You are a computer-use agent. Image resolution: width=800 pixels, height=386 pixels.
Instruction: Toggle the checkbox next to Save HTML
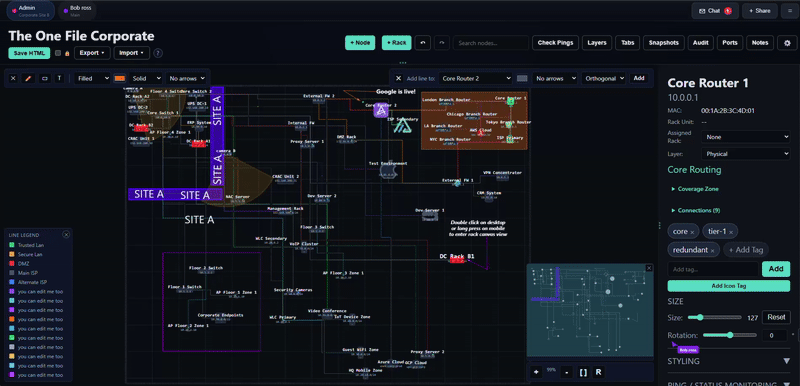pos(58,53)
